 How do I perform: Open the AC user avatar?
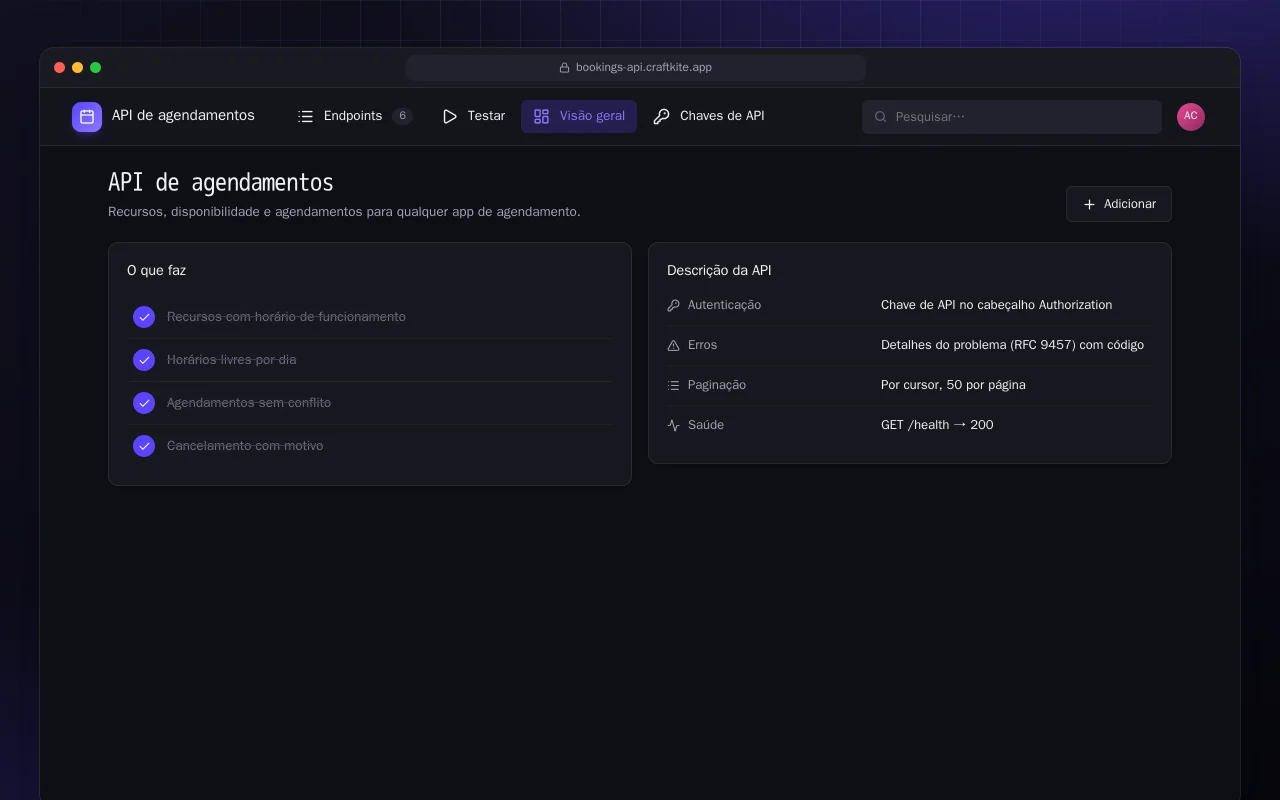coord(1191,117)
